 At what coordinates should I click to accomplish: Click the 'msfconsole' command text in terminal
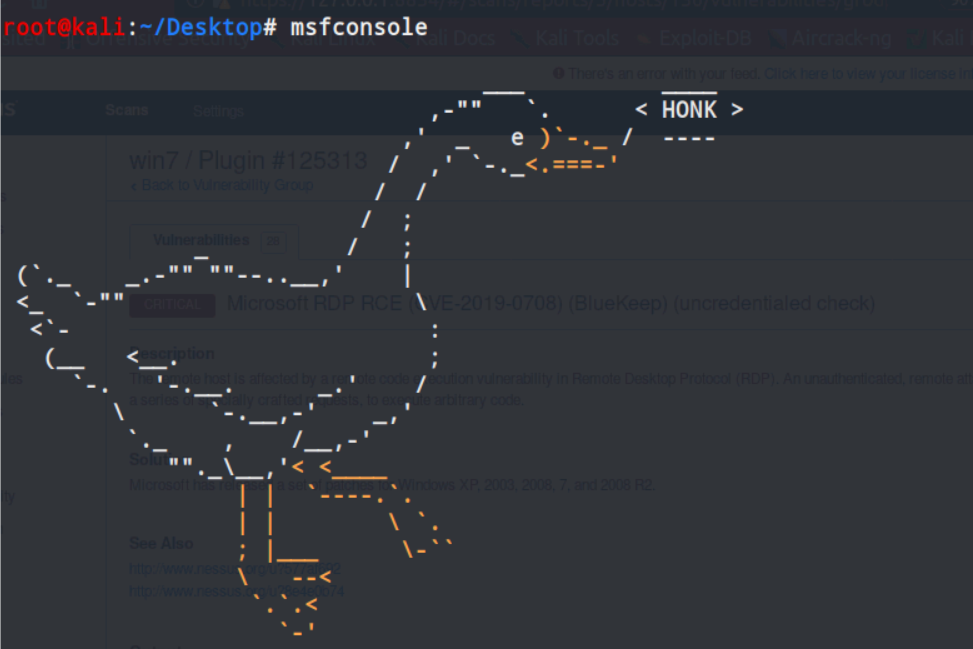click(x=359, y=27)
